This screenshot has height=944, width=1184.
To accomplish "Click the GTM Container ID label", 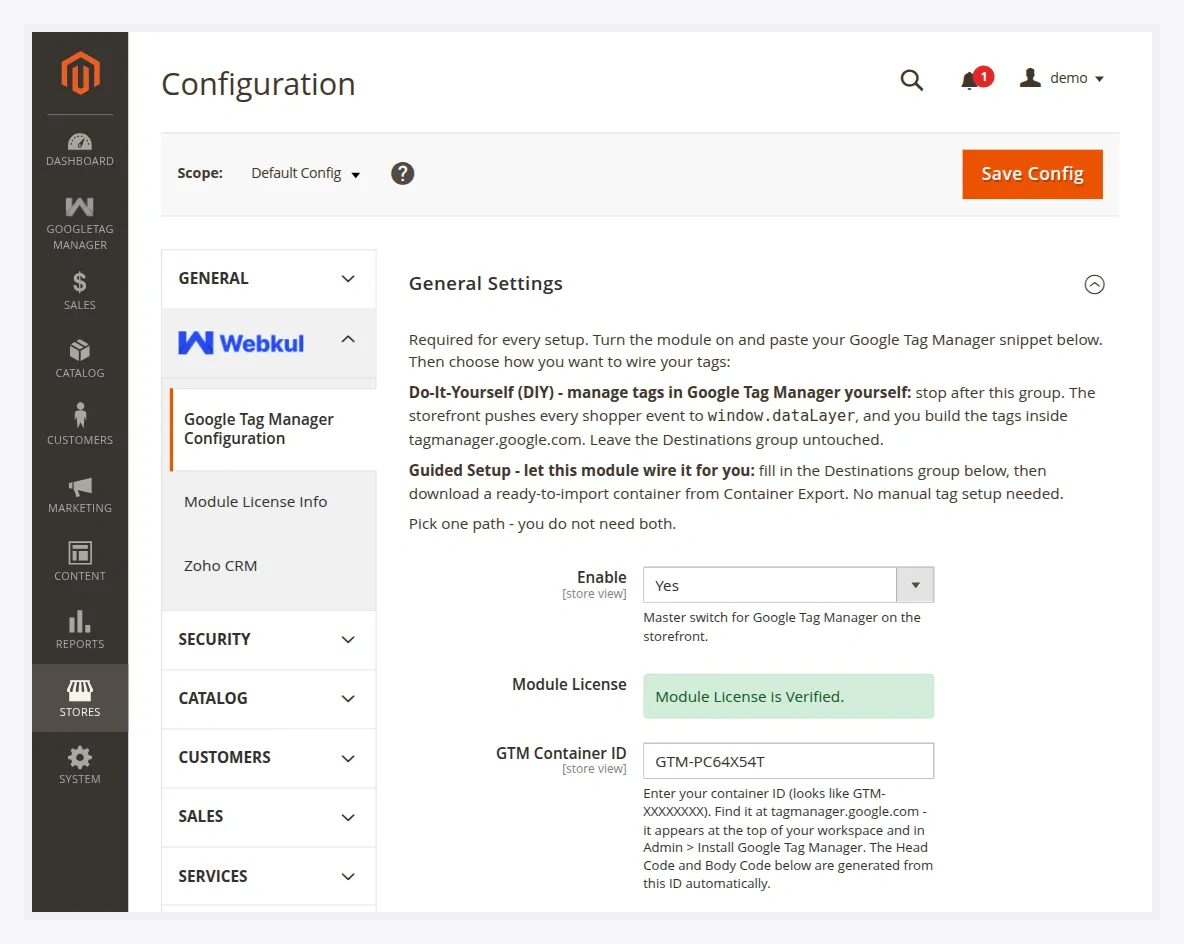I will (x=561, y=753).
